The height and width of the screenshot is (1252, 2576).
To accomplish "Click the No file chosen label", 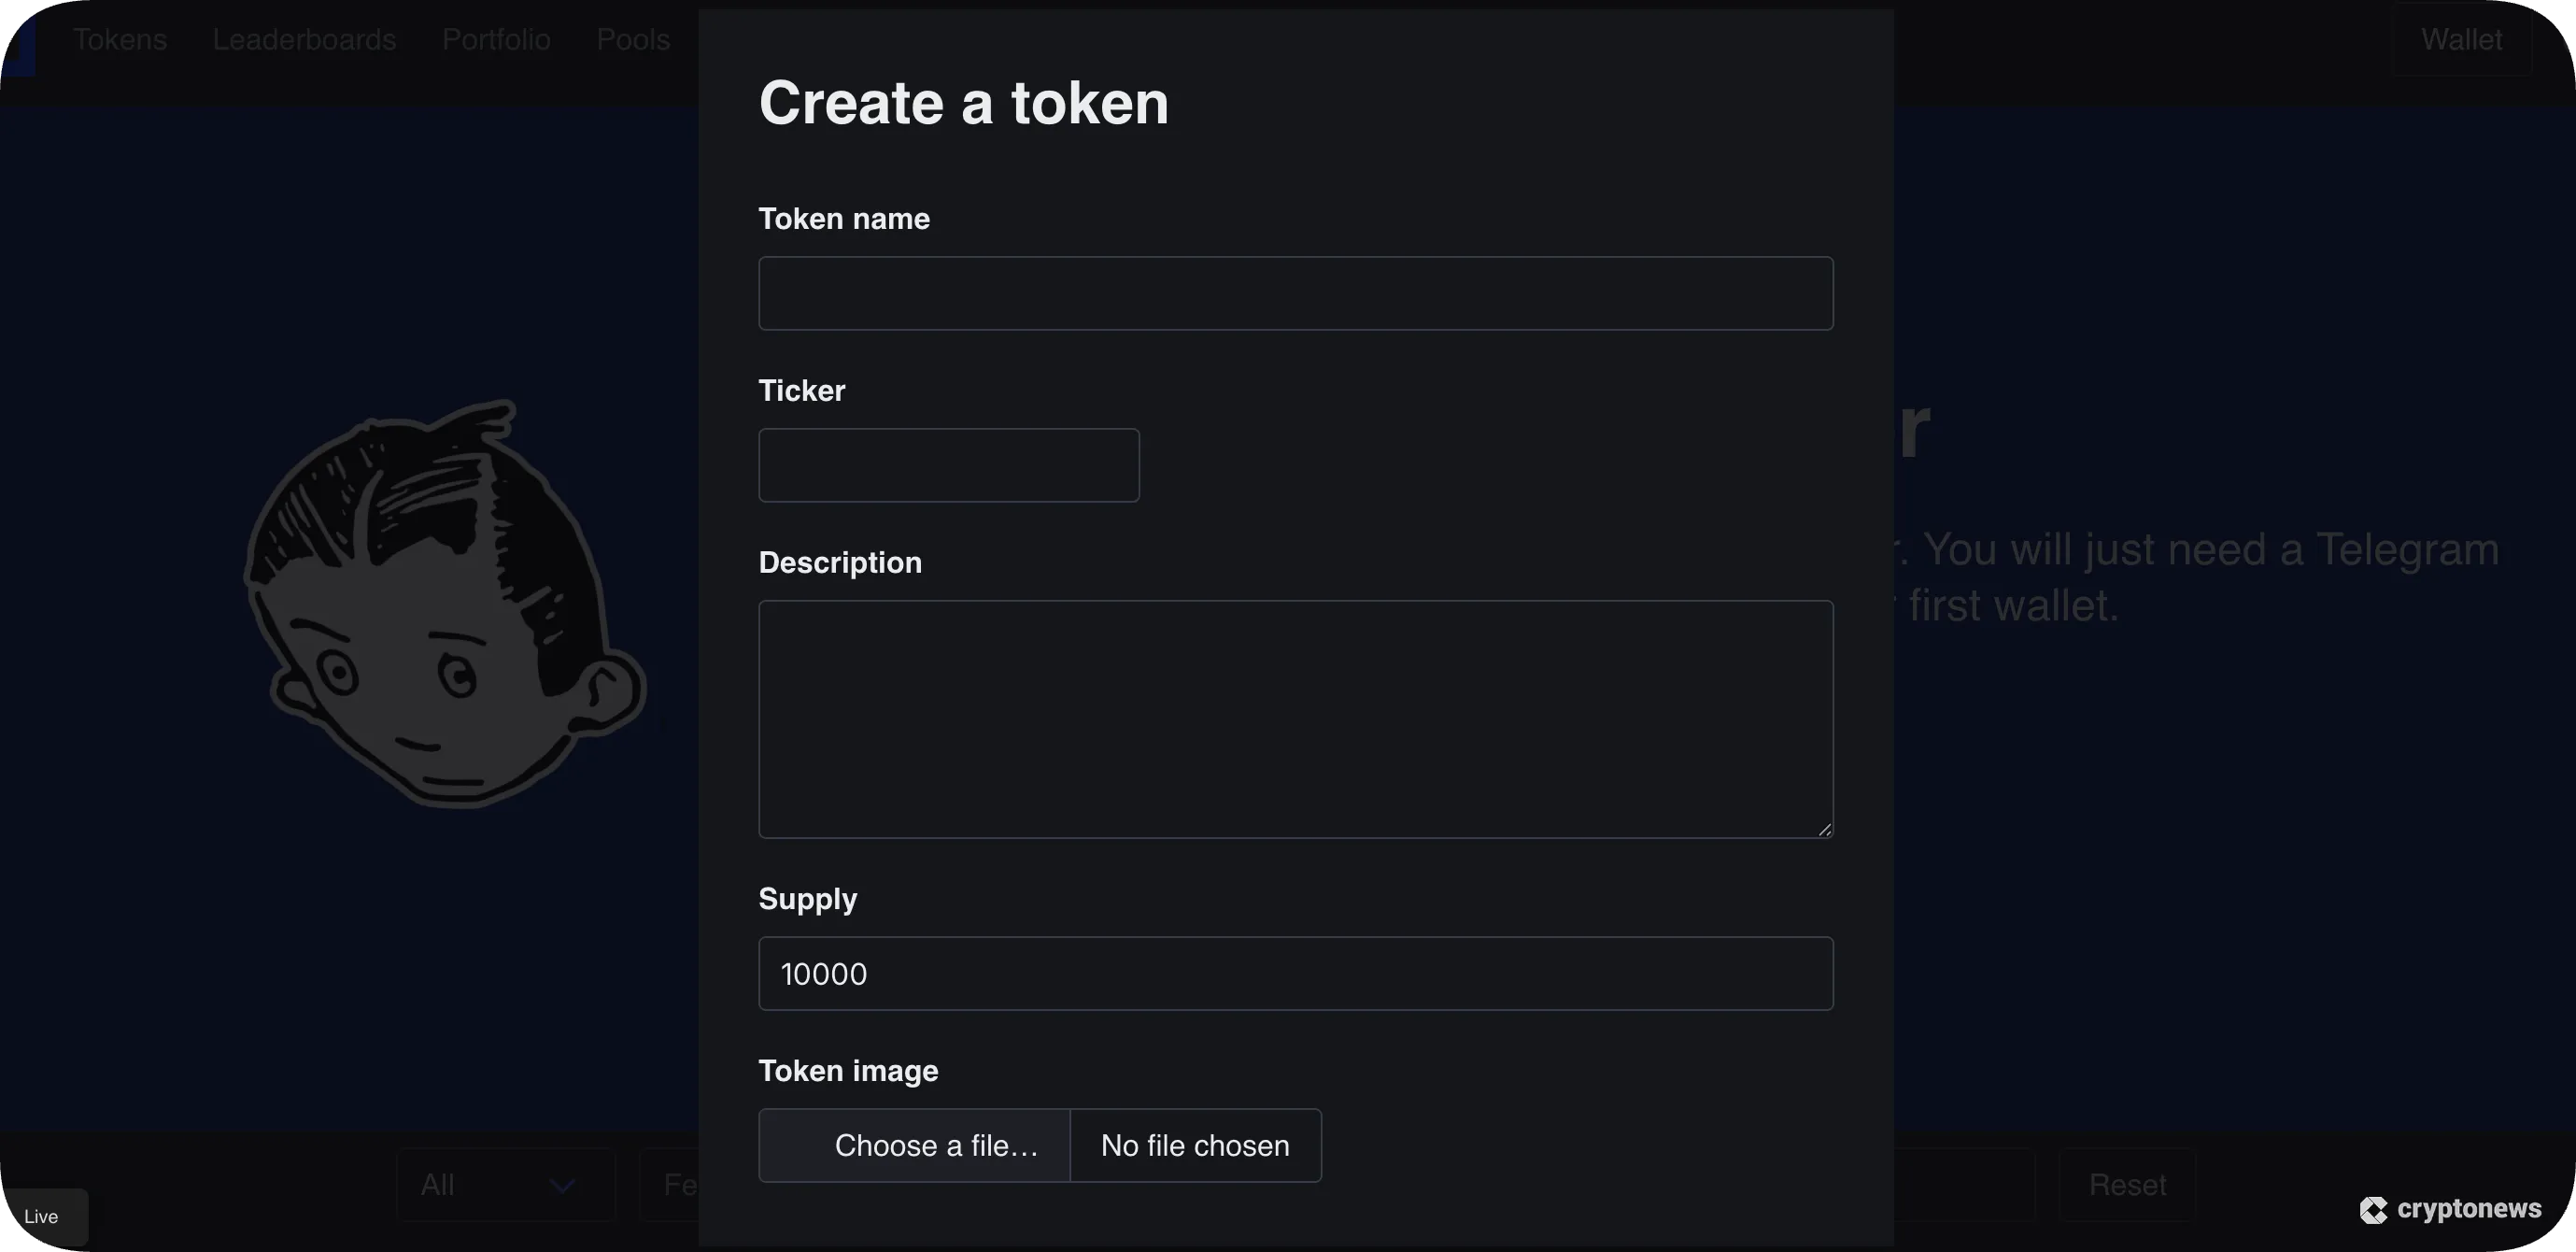I will (1196, 1144).
